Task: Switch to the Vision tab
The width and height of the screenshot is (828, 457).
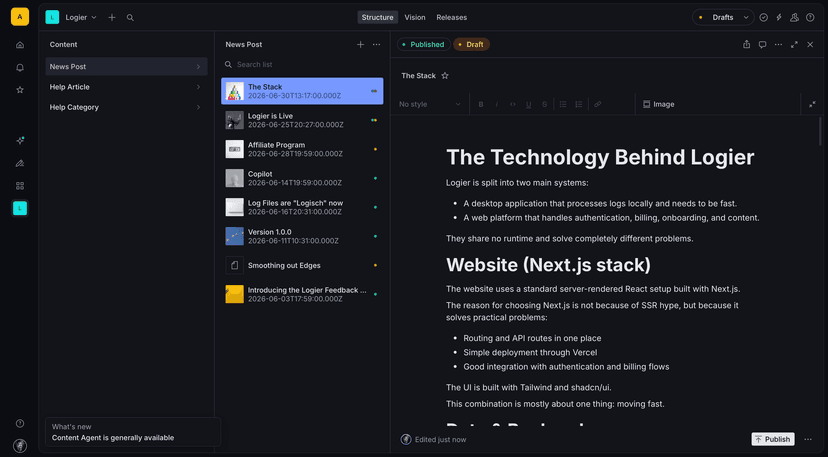Action: pyautogui.click(x=415, y=17)
